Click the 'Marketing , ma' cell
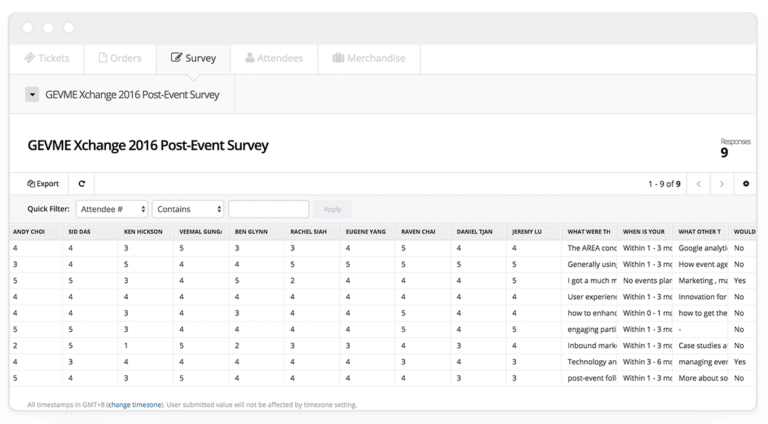Viewport: 768px width, 424px height. coord(702,281)
